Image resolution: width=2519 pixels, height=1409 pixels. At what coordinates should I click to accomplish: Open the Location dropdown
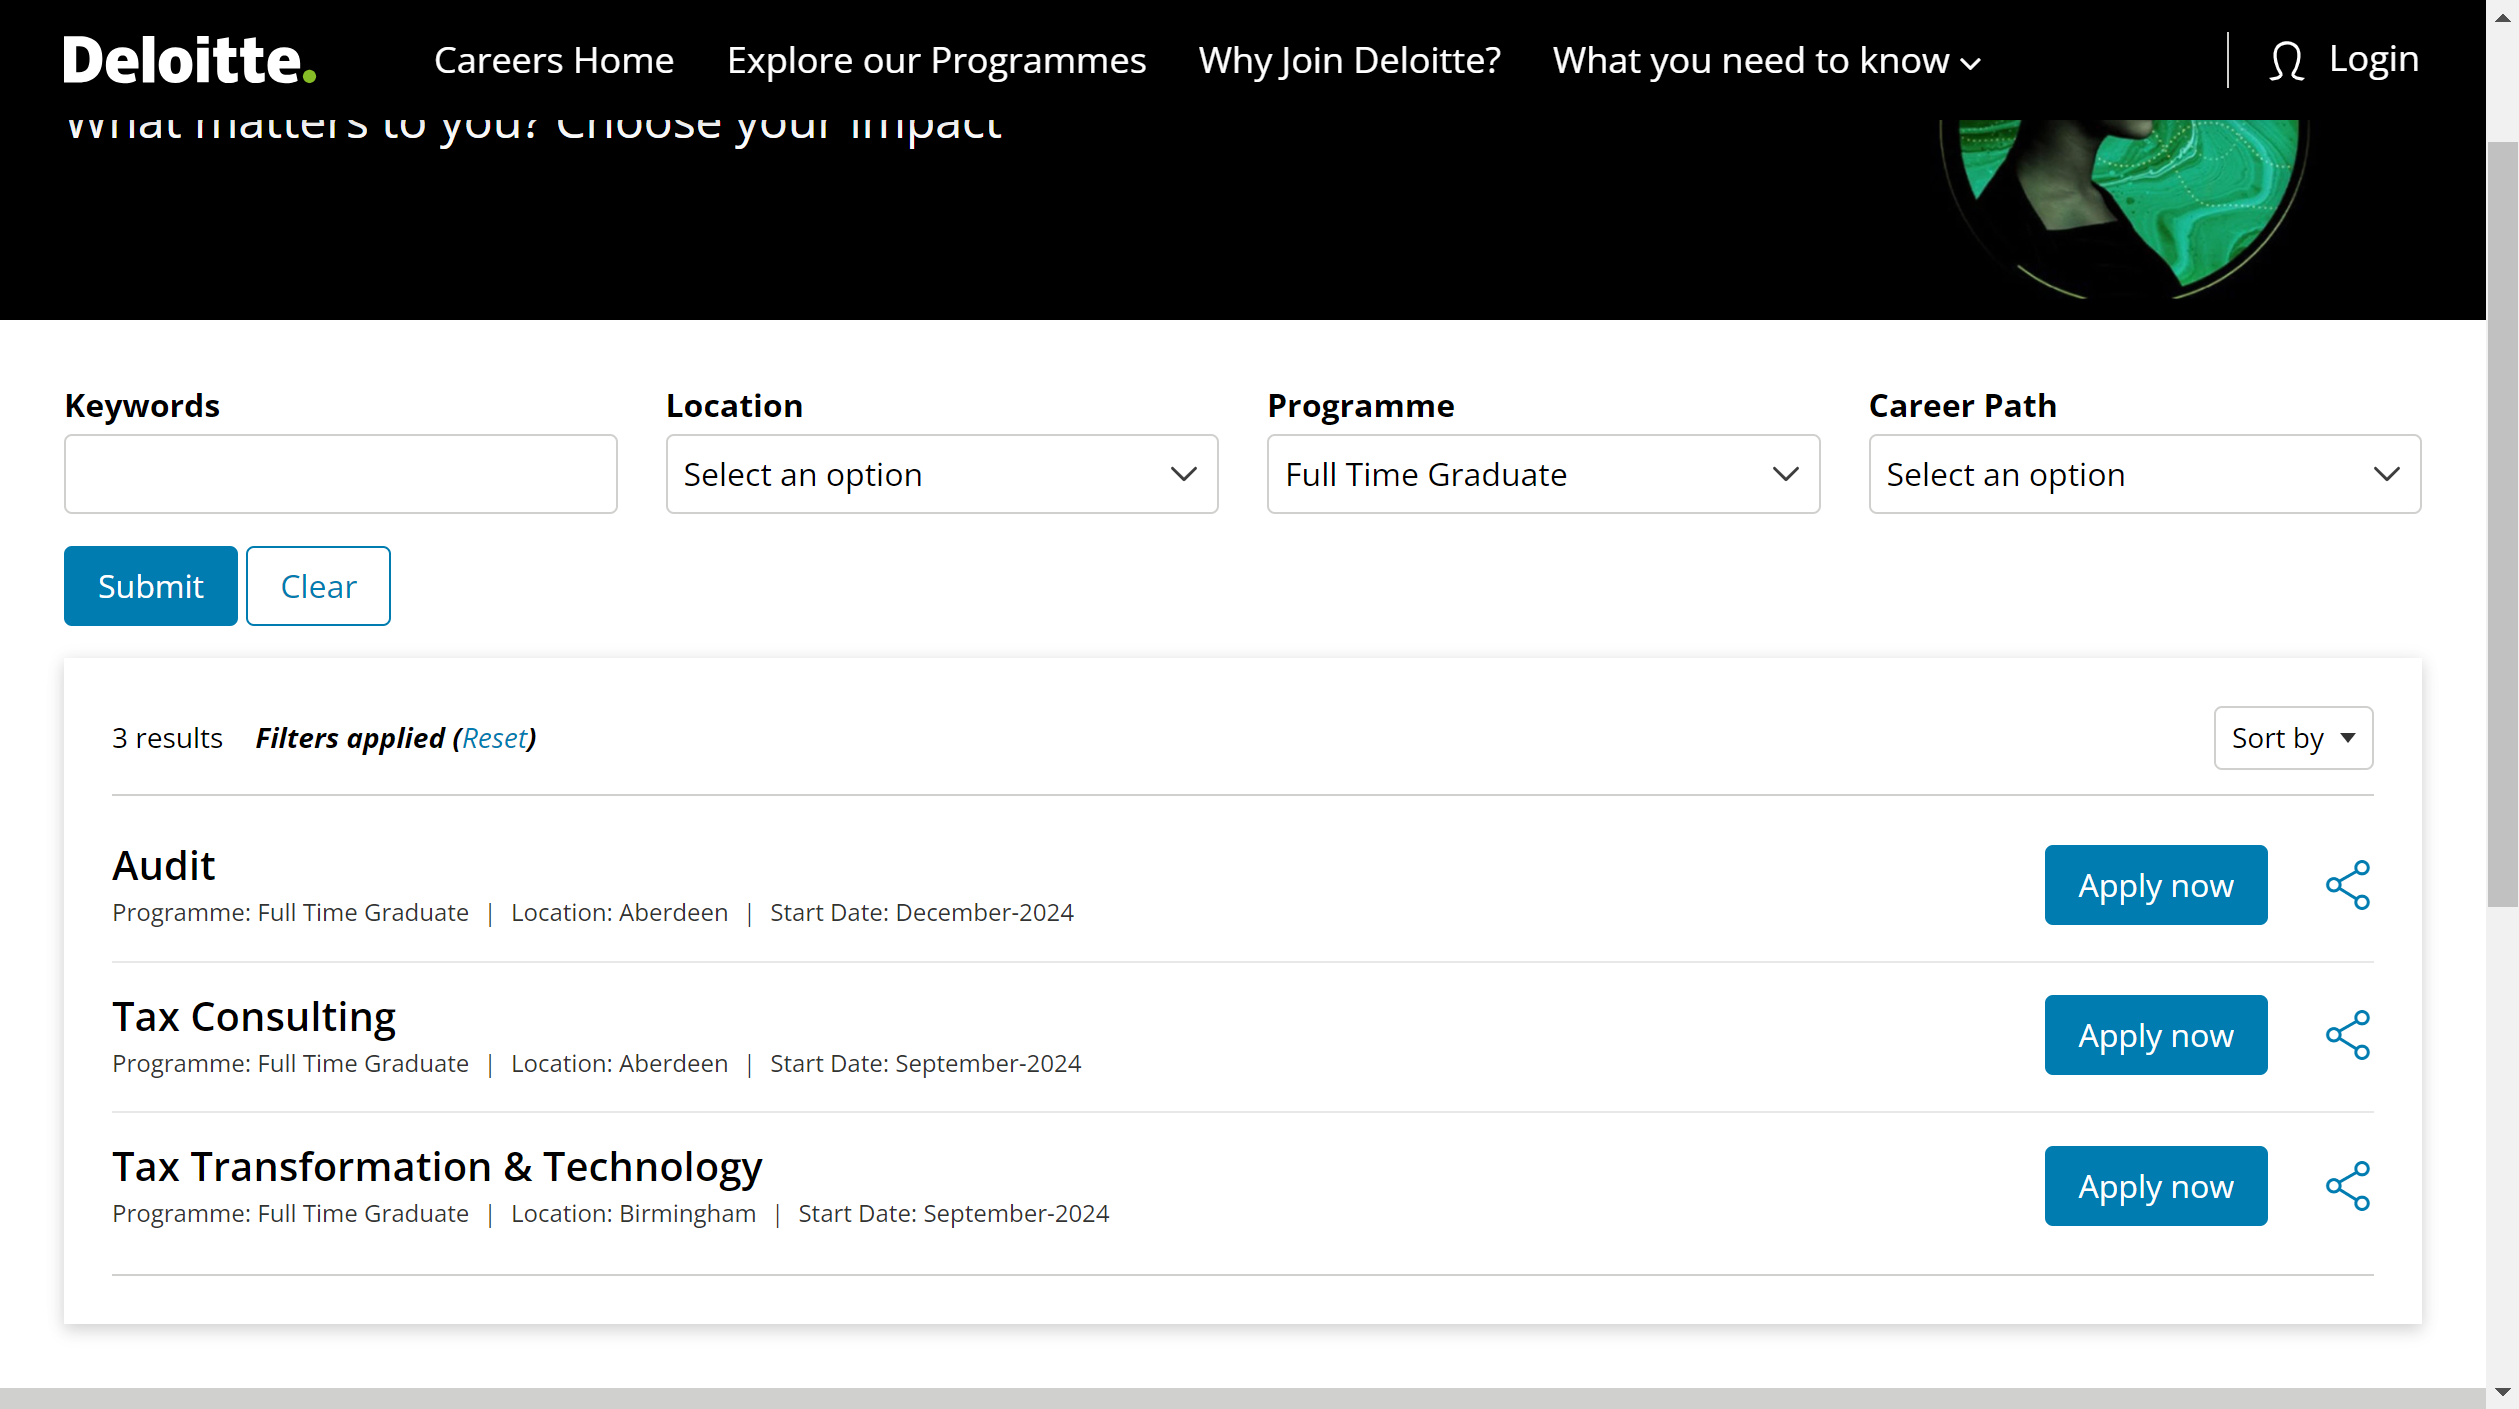tap(942, 474)
